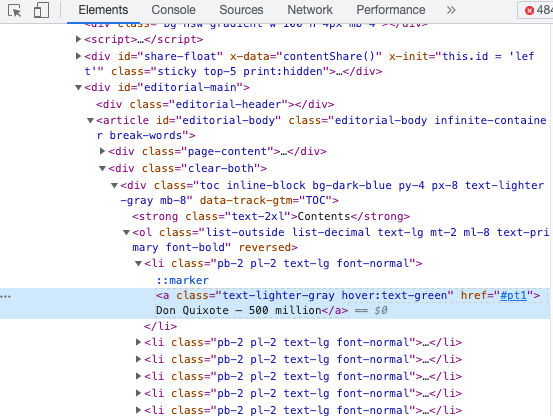This screenshot has width=553, height=416.
Task: Follow the #pt1 href link
Action: 514,295
